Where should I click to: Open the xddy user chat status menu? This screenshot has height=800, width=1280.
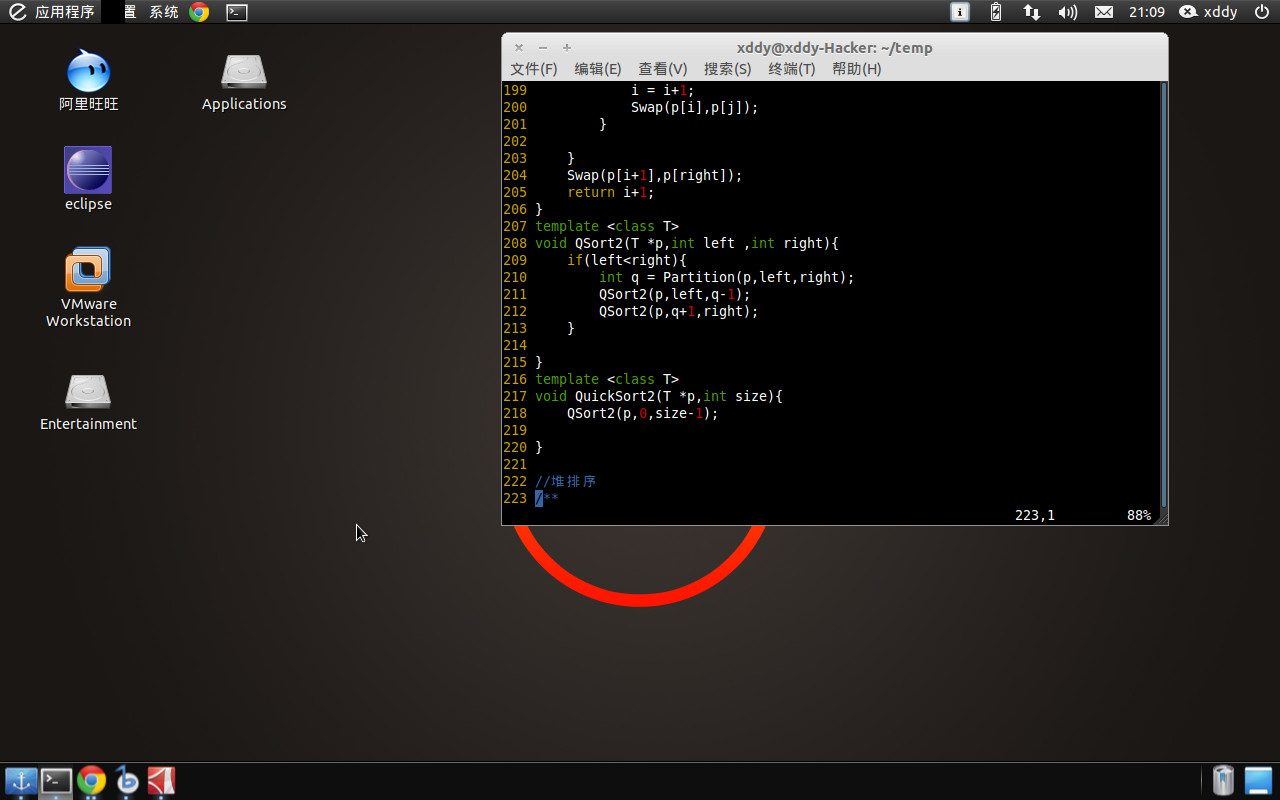[1208, 12]
